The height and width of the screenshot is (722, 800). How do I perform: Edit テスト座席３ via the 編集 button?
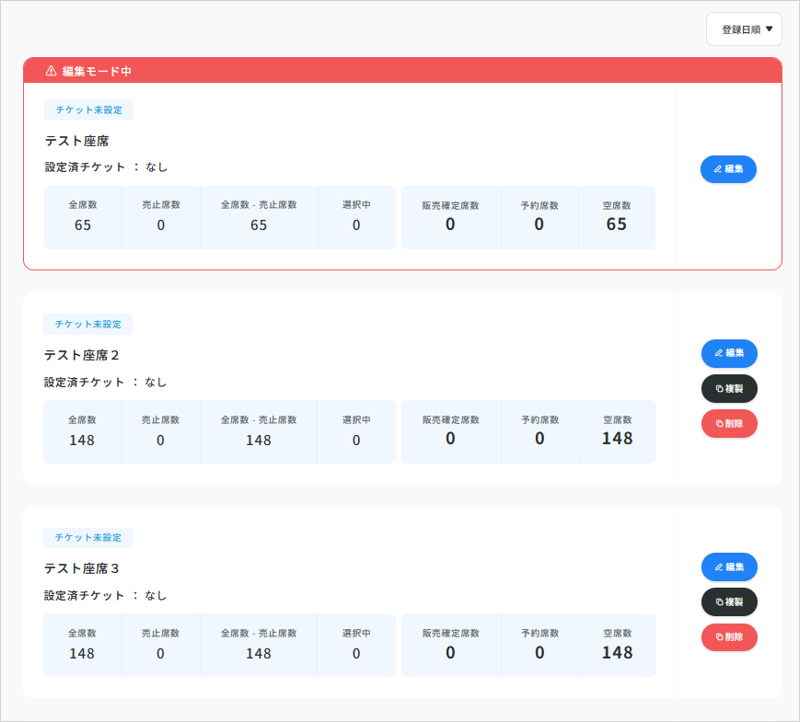[728, 567]
